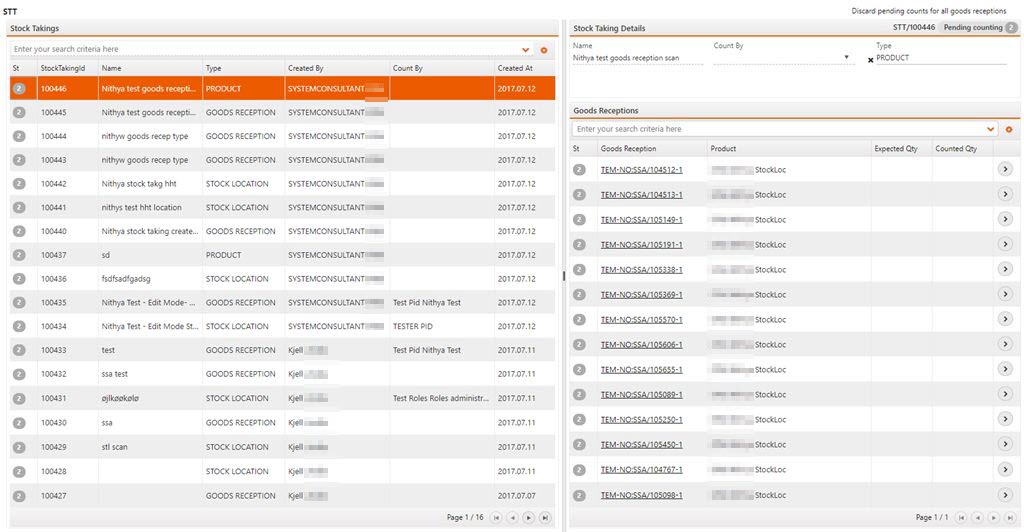1024x532 pixels.
Task: Click arrow button for TEM-NO:SSA/105606-1 row
Action: click(1005, 345)
